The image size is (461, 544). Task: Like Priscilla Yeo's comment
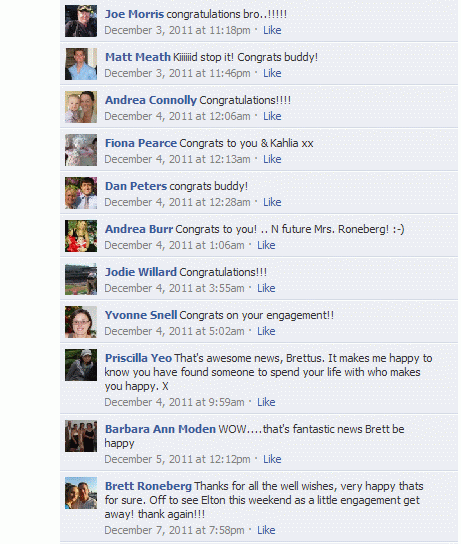pyautogui.click(x=266, y=402)
